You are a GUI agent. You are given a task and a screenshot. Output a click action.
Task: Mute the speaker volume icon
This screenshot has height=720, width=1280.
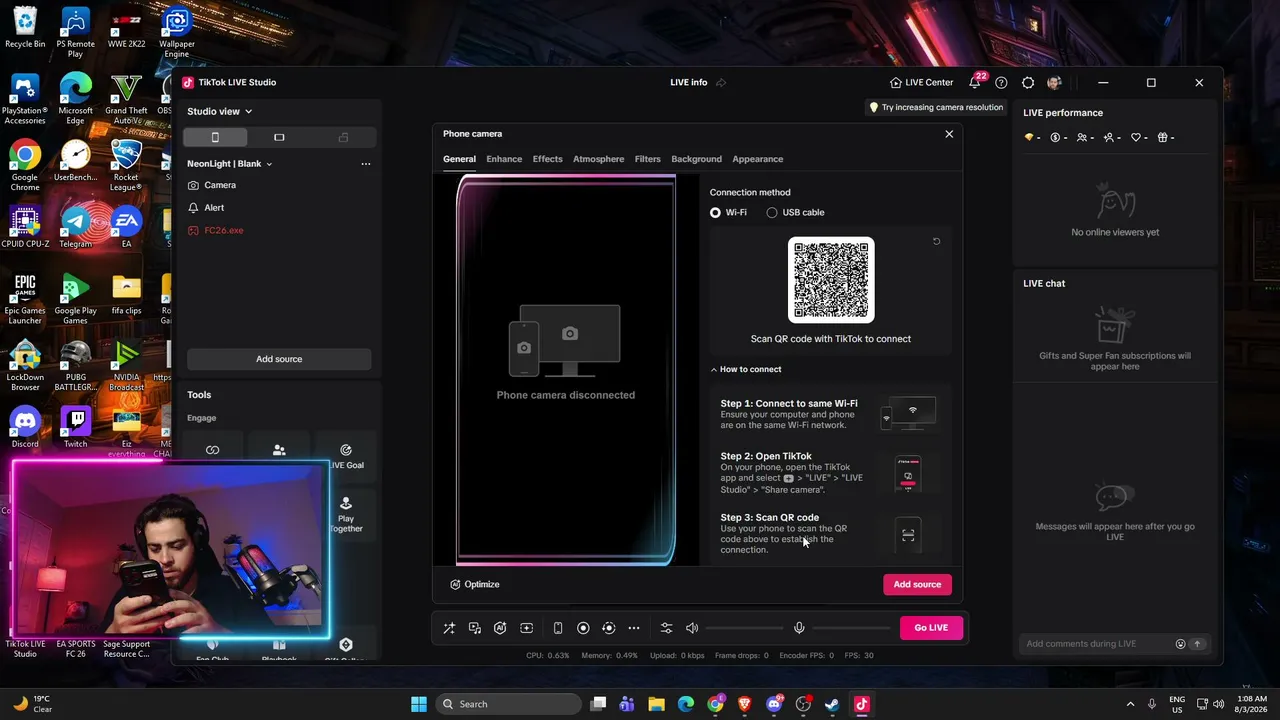click(692, 628)
